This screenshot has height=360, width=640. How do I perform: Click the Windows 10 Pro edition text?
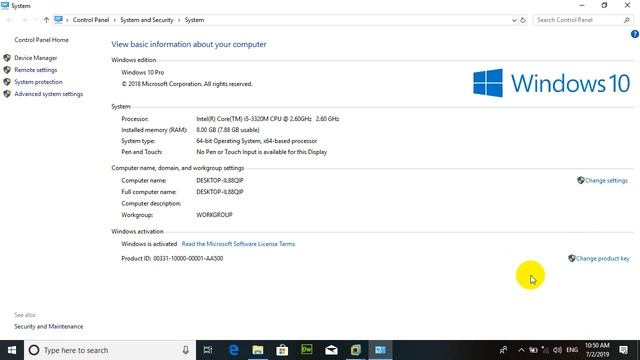pos(142,72)
